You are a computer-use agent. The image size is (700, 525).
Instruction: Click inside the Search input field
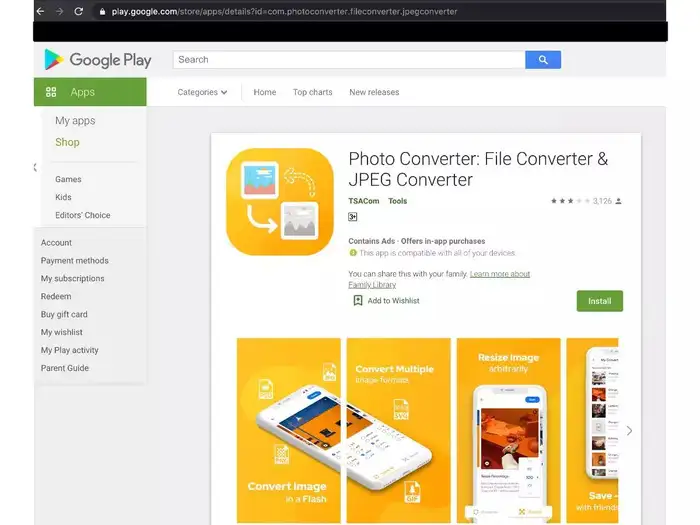tap(349, 60)
